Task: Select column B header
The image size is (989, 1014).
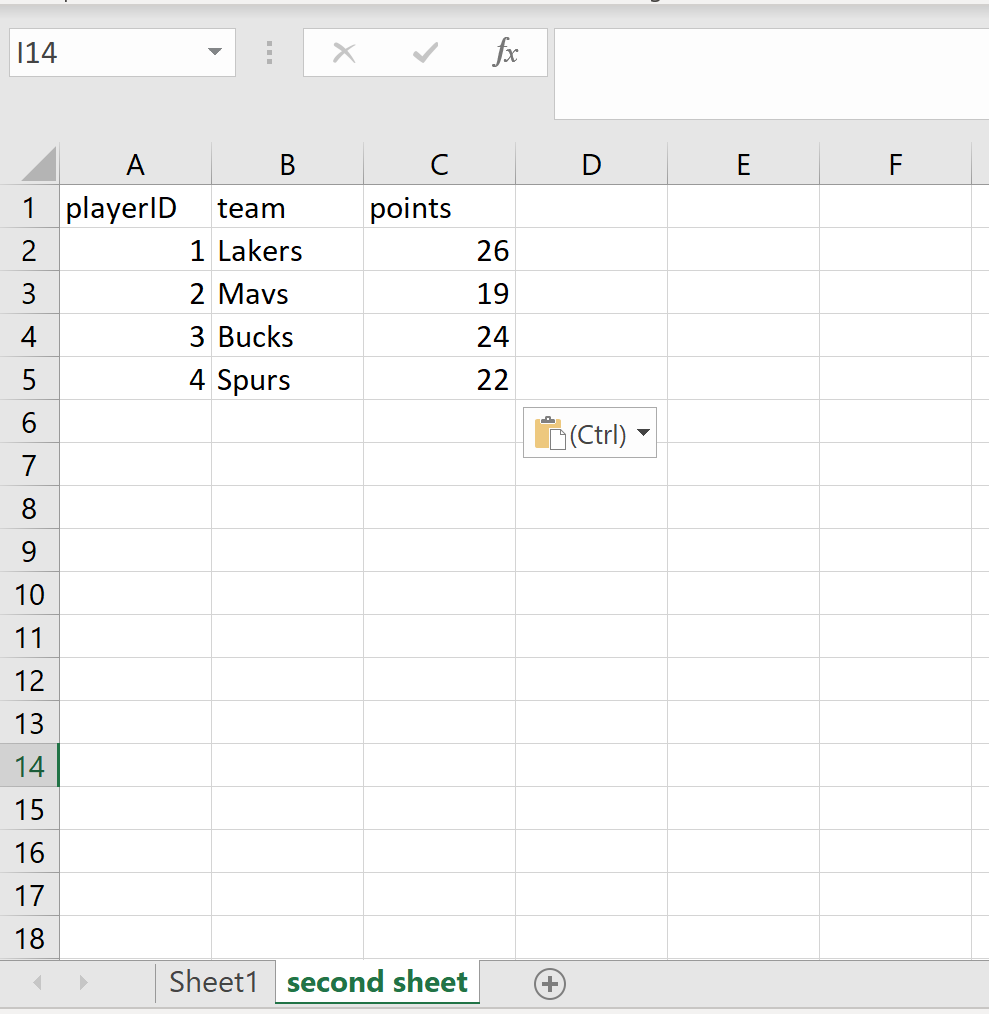Action: [x=287, y=164]
